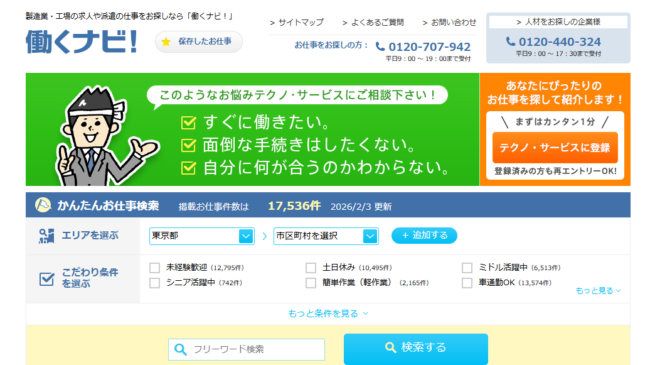
Task: Click the 17,536件 job count text
Action: pyautogui.click(x=294, y=206)
